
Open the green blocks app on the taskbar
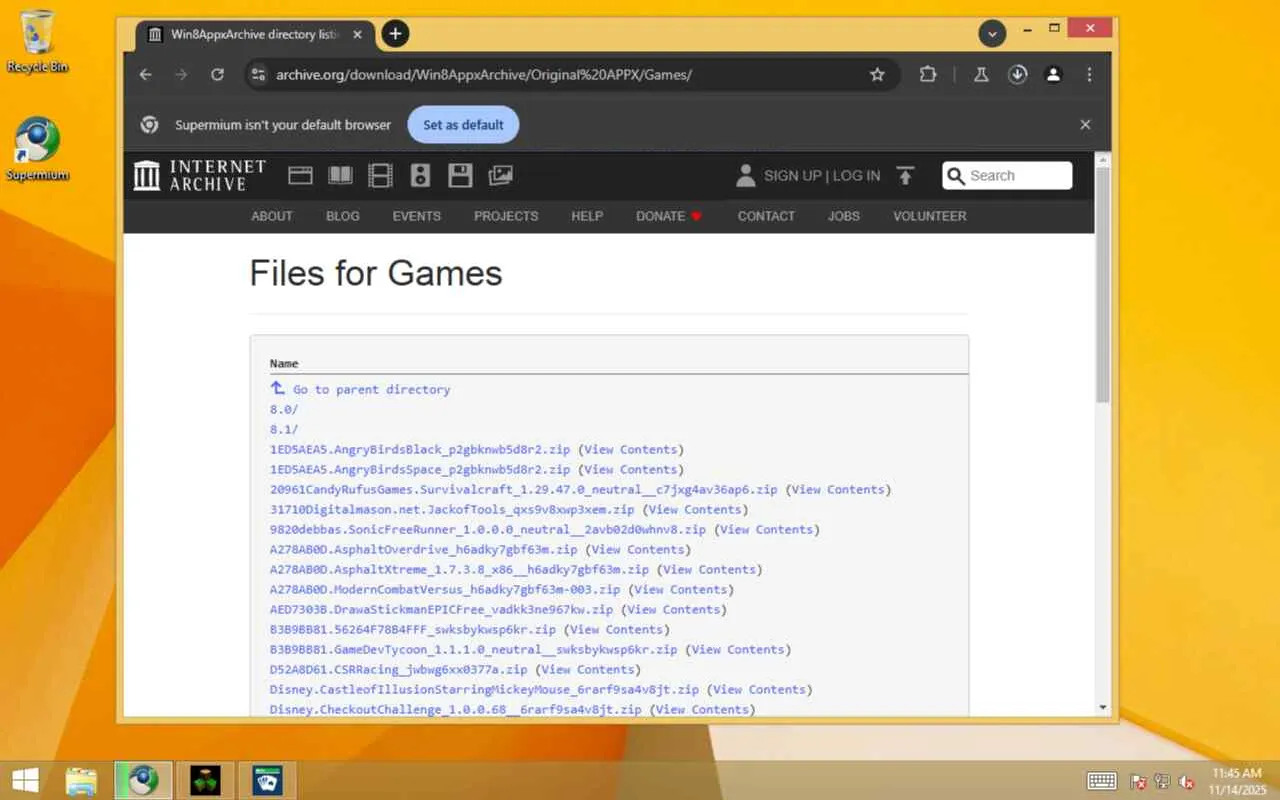click(205, 780)
